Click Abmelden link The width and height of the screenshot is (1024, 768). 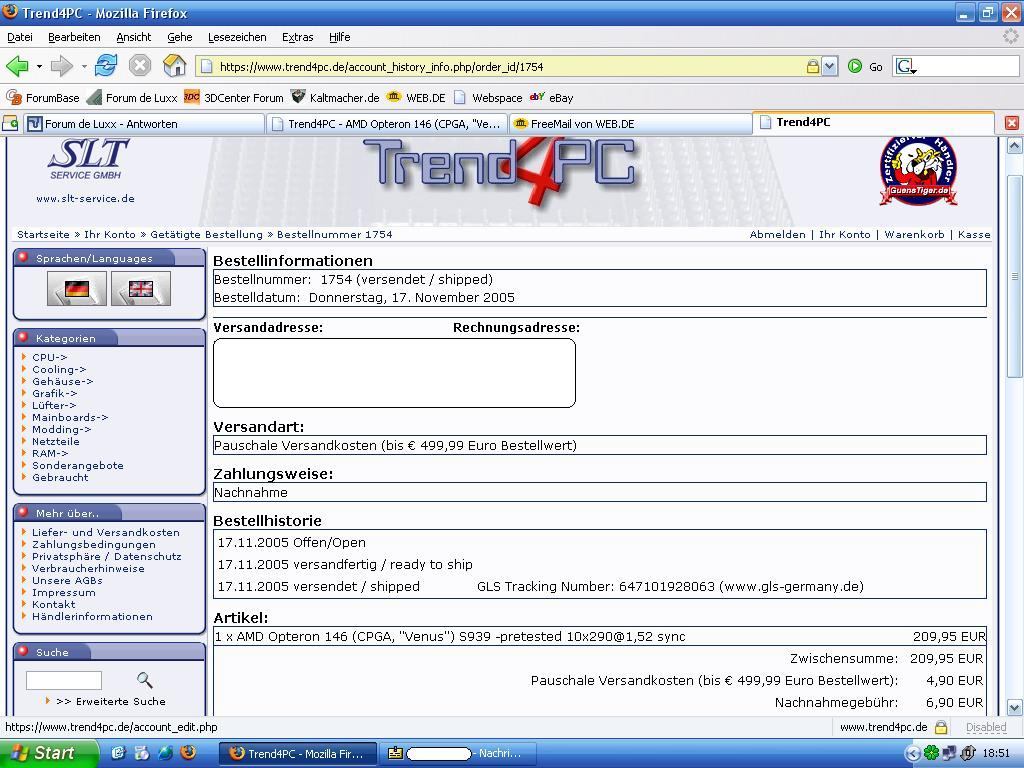[x=777, y=234]
